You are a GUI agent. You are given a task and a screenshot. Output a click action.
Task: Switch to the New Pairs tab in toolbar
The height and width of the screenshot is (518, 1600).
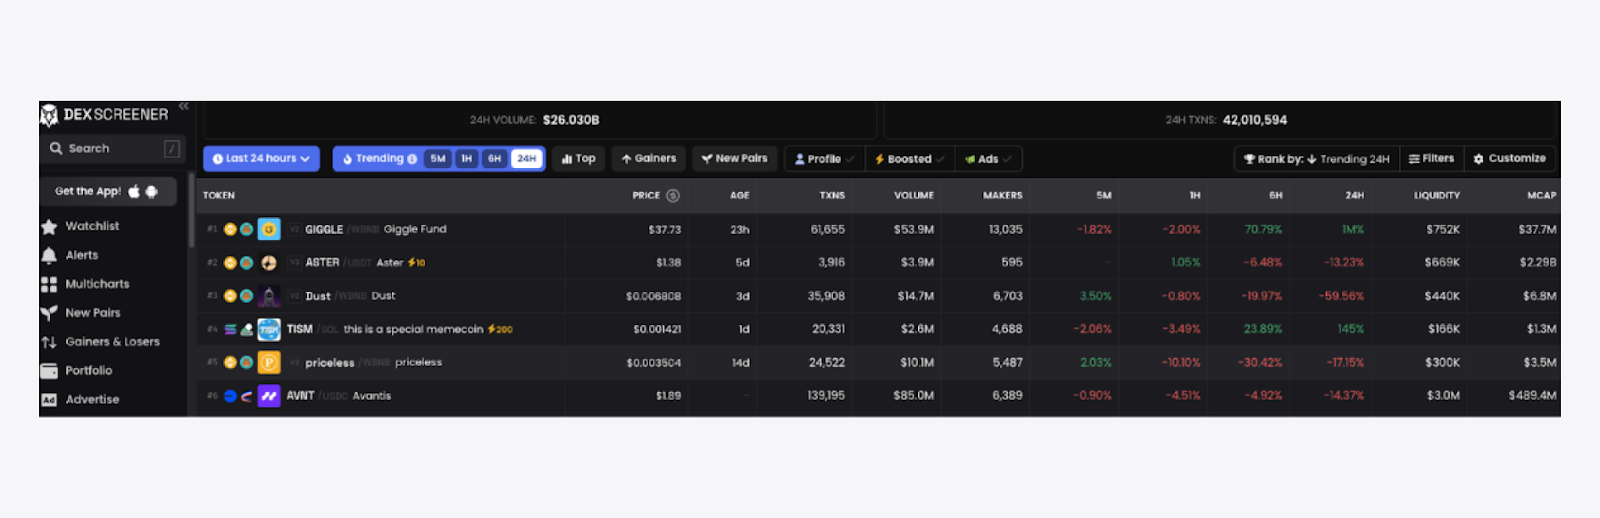734,158
